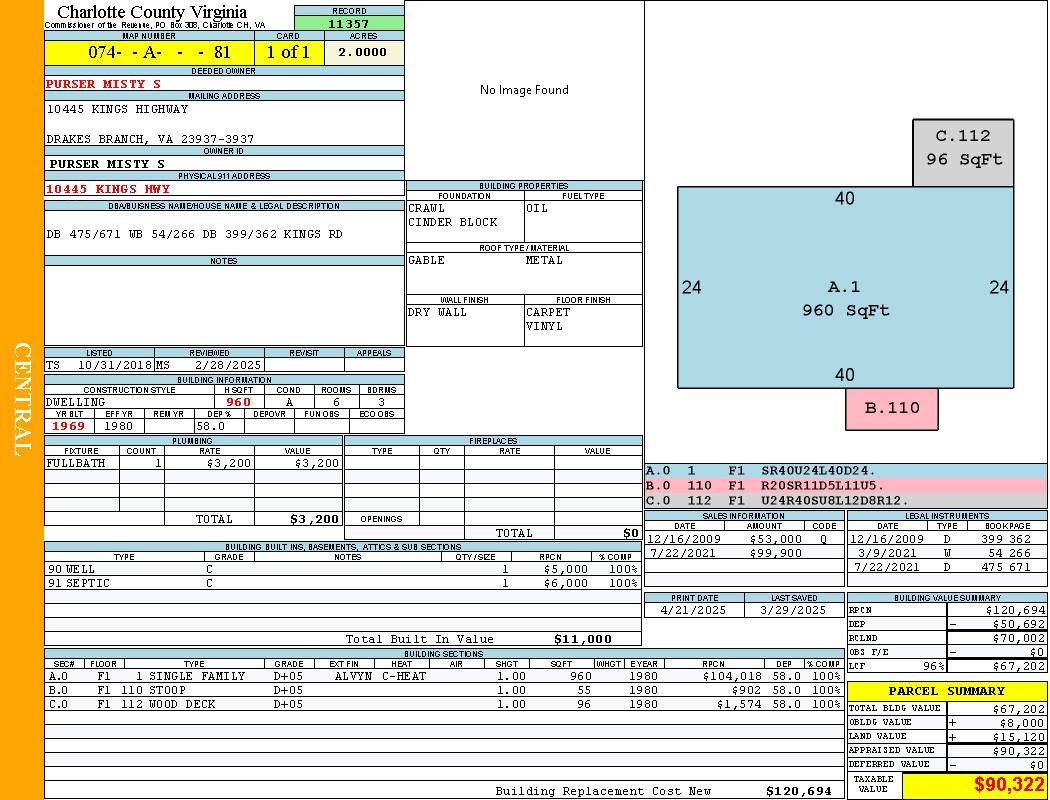Click the 'No Image Found' placeholder

(524, 90)
